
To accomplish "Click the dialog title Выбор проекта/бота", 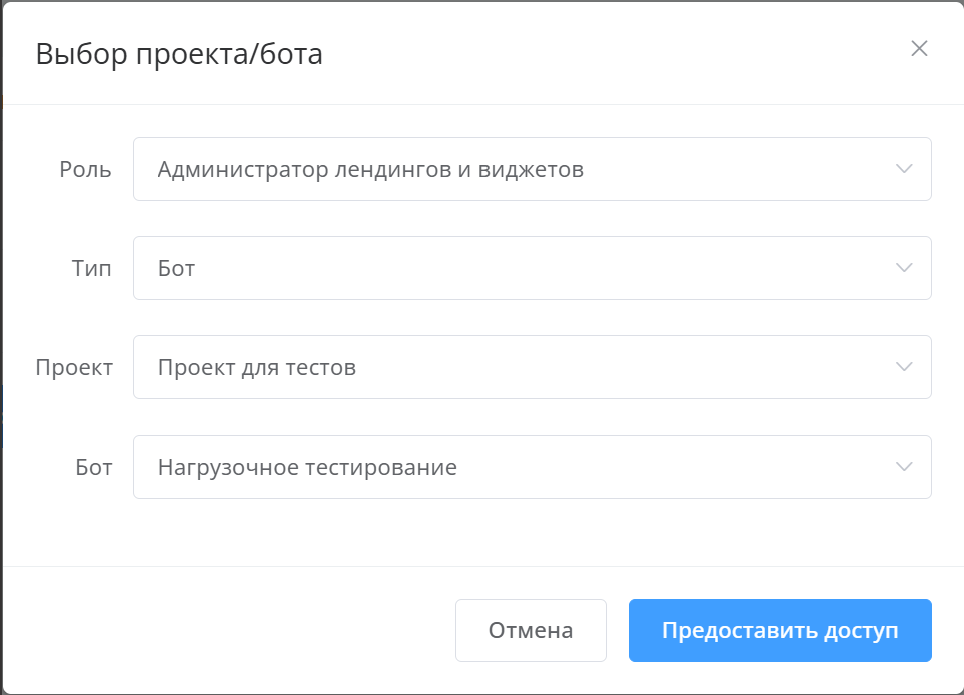I will click(179, 54).
